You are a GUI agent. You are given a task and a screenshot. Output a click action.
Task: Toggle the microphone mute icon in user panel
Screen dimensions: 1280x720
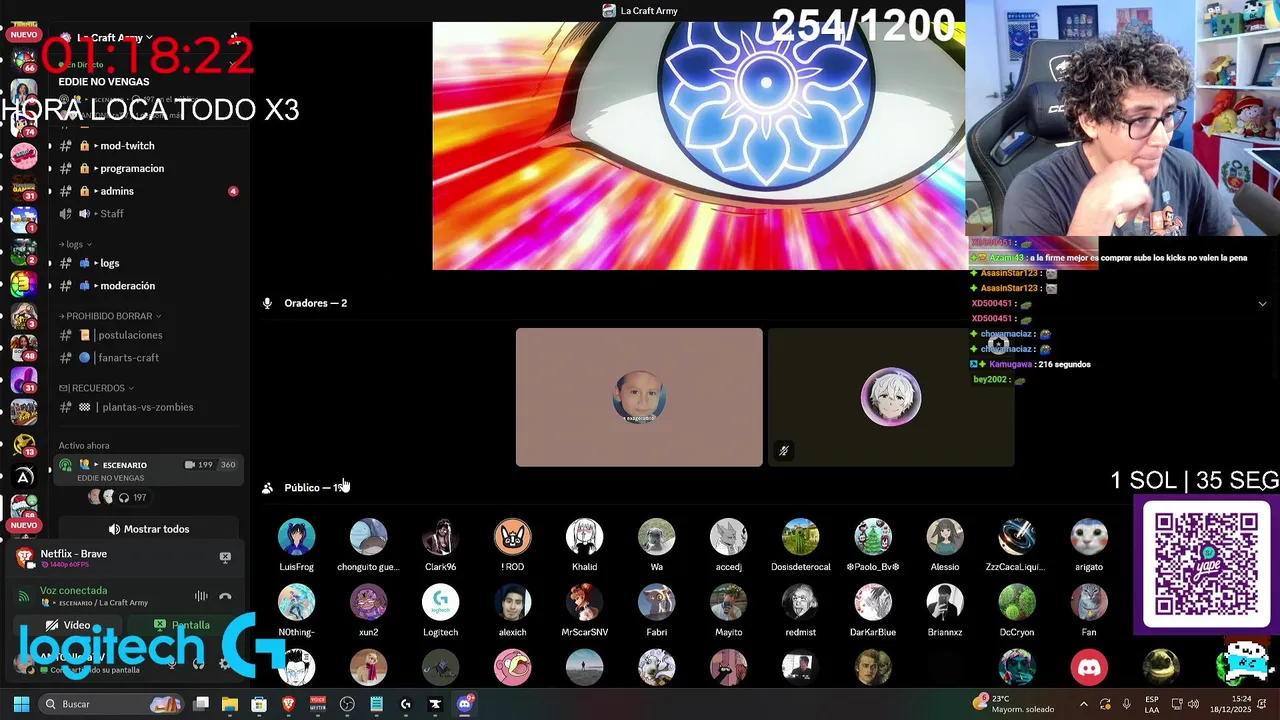click(x=172, y=664)
